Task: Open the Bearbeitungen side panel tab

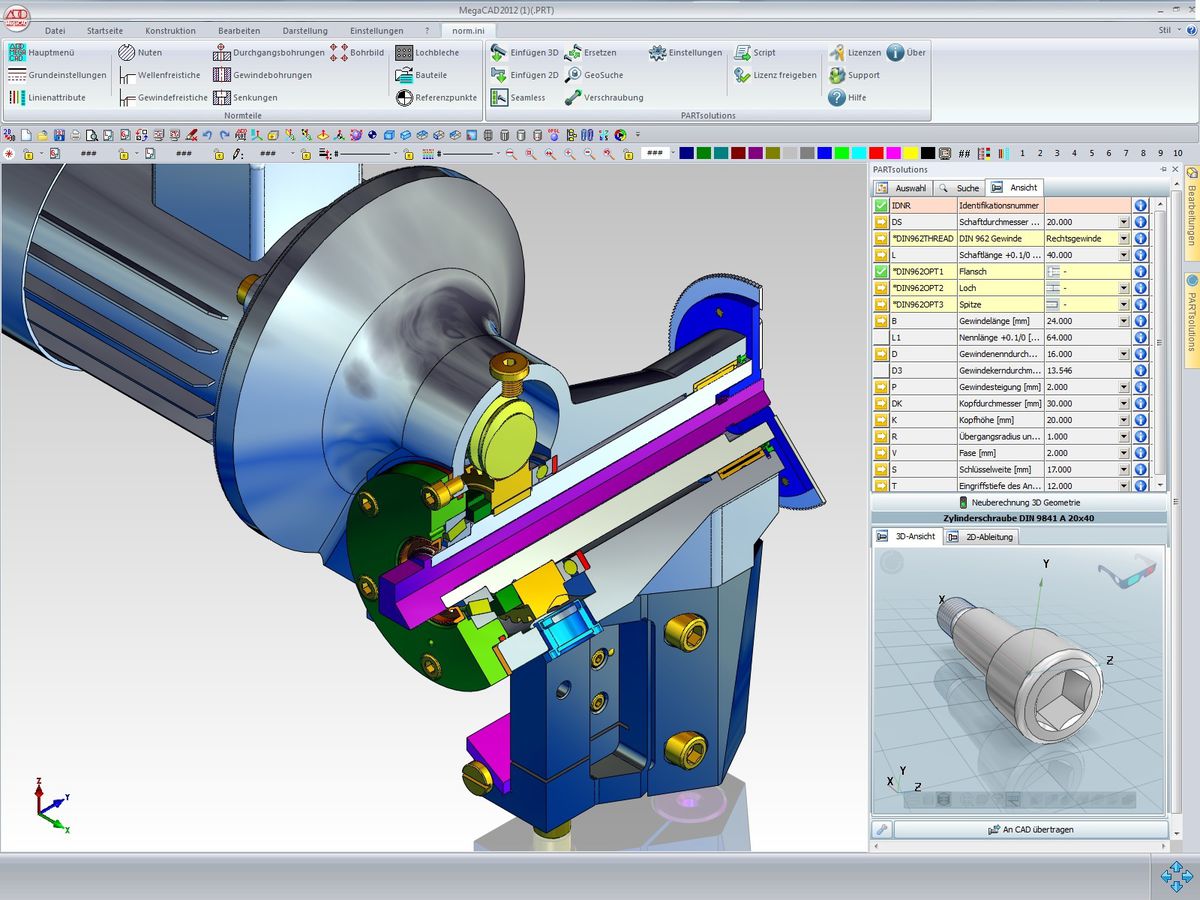Action: [1192, 212]
